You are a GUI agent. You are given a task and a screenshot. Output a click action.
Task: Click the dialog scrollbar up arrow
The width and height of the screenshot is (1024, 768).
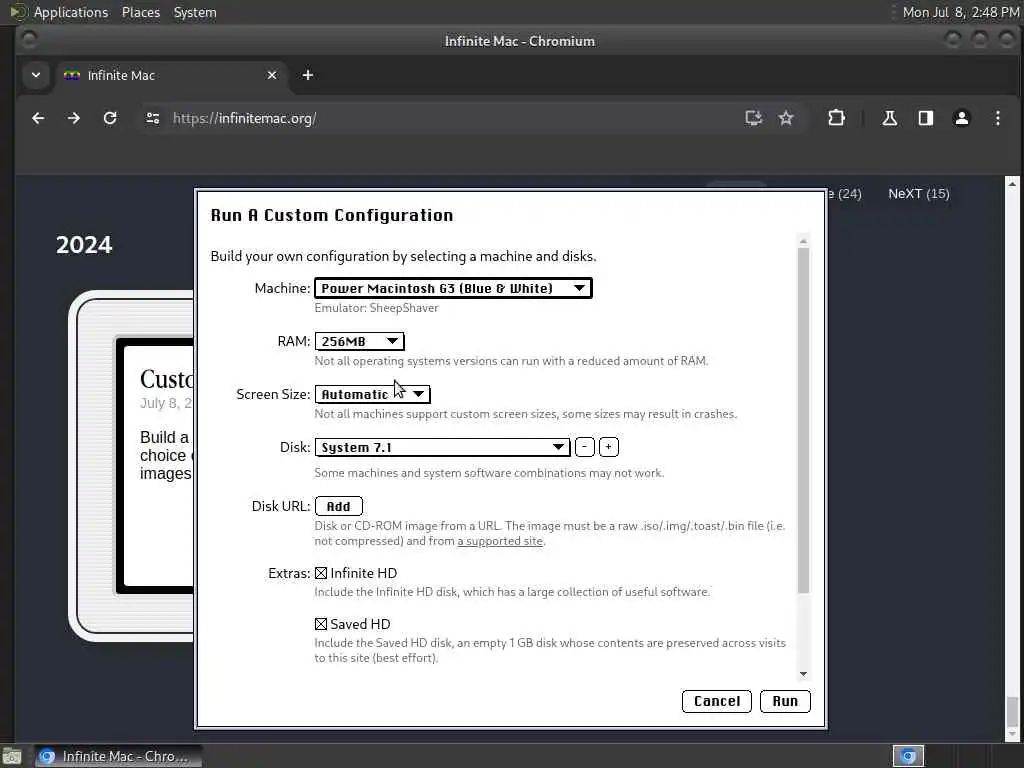click(803, 241)
